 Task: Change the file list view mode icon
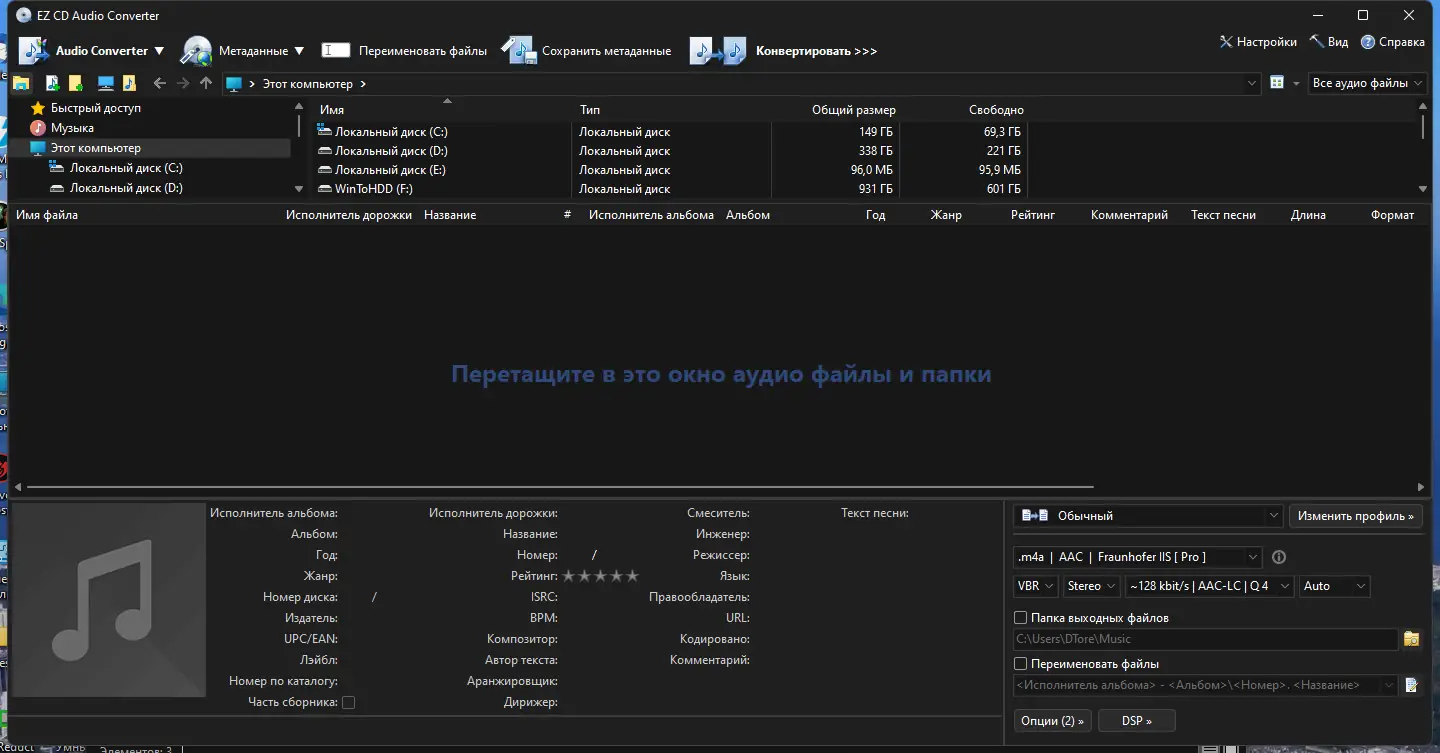[x=1277, y=83]
